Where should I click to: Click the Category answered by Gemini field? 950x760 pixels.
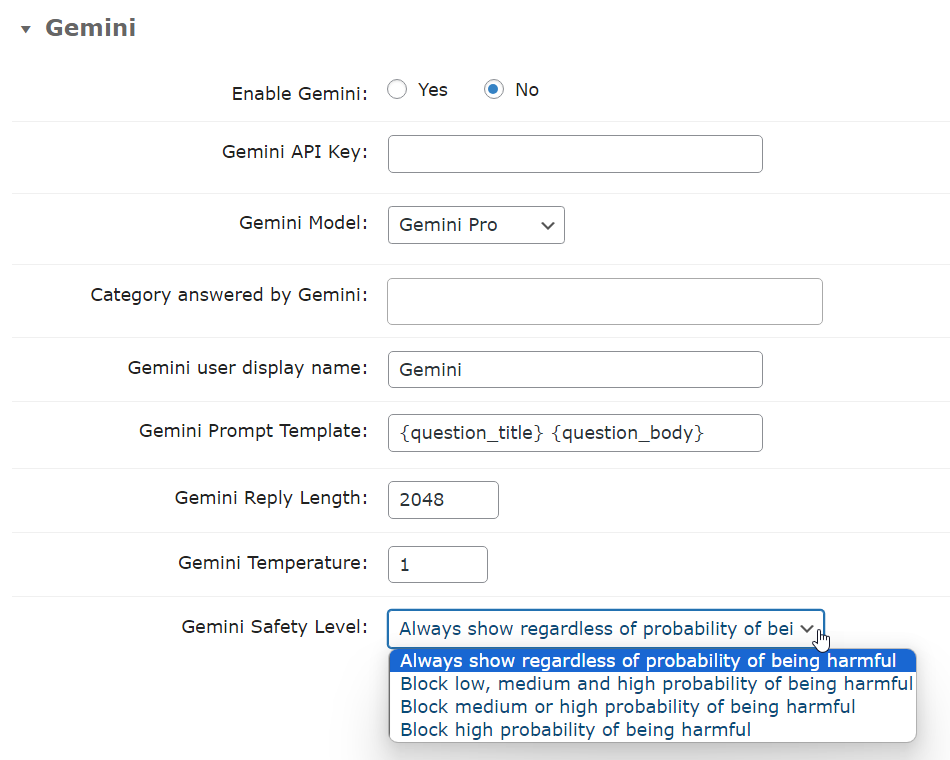605,301
